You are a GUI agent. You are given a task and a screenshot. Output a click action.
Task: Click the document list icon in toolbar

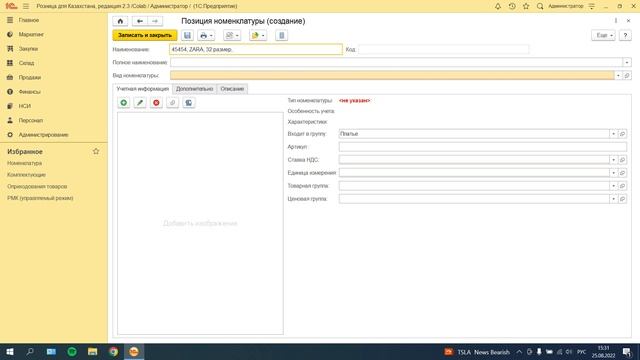[281, 36]
